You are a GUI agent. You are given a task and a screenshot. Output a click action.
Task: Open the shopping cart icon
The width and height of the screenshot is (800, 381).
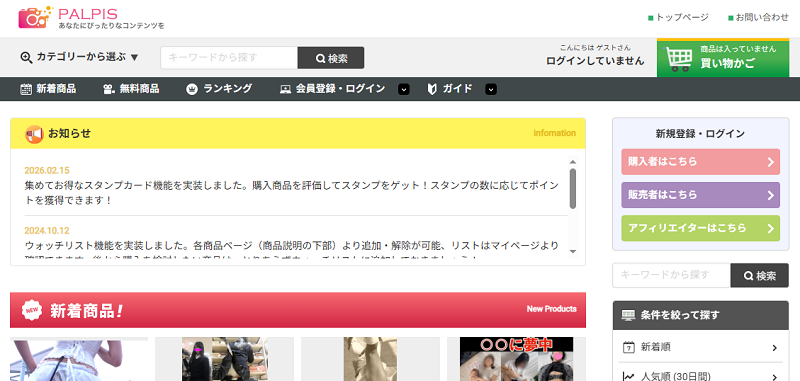coord(679,59)
